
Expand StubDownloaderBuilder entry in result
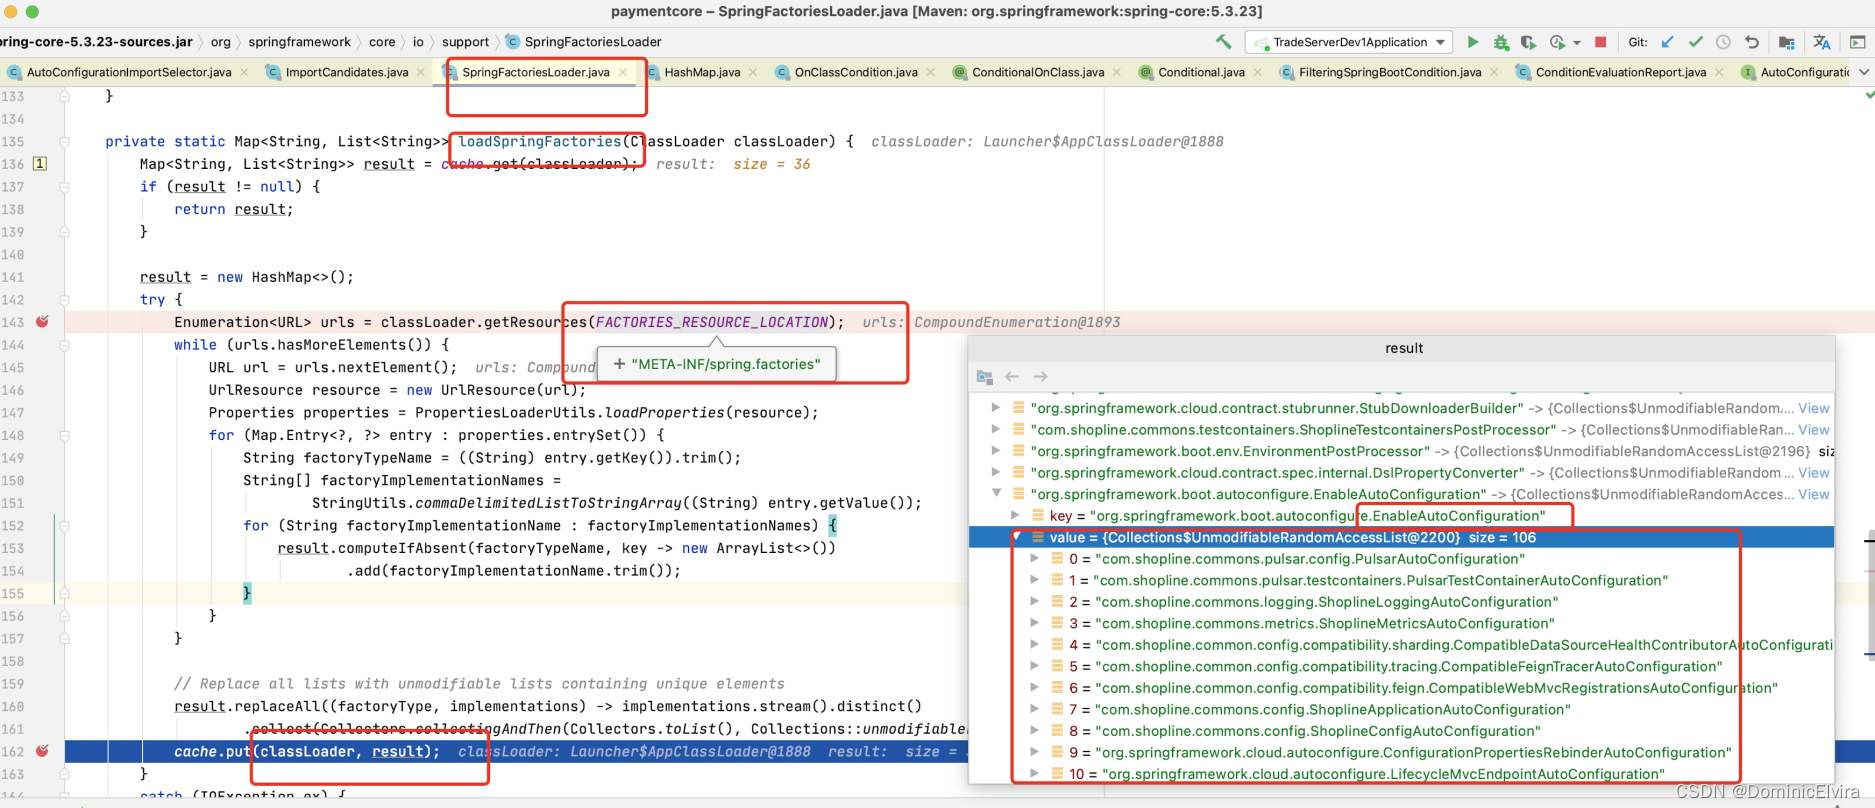995,408
